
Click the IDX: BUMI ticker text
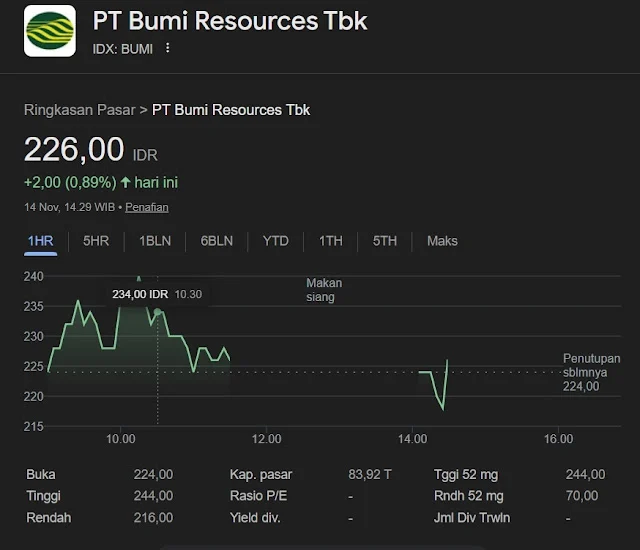click(x=122, y=49)
